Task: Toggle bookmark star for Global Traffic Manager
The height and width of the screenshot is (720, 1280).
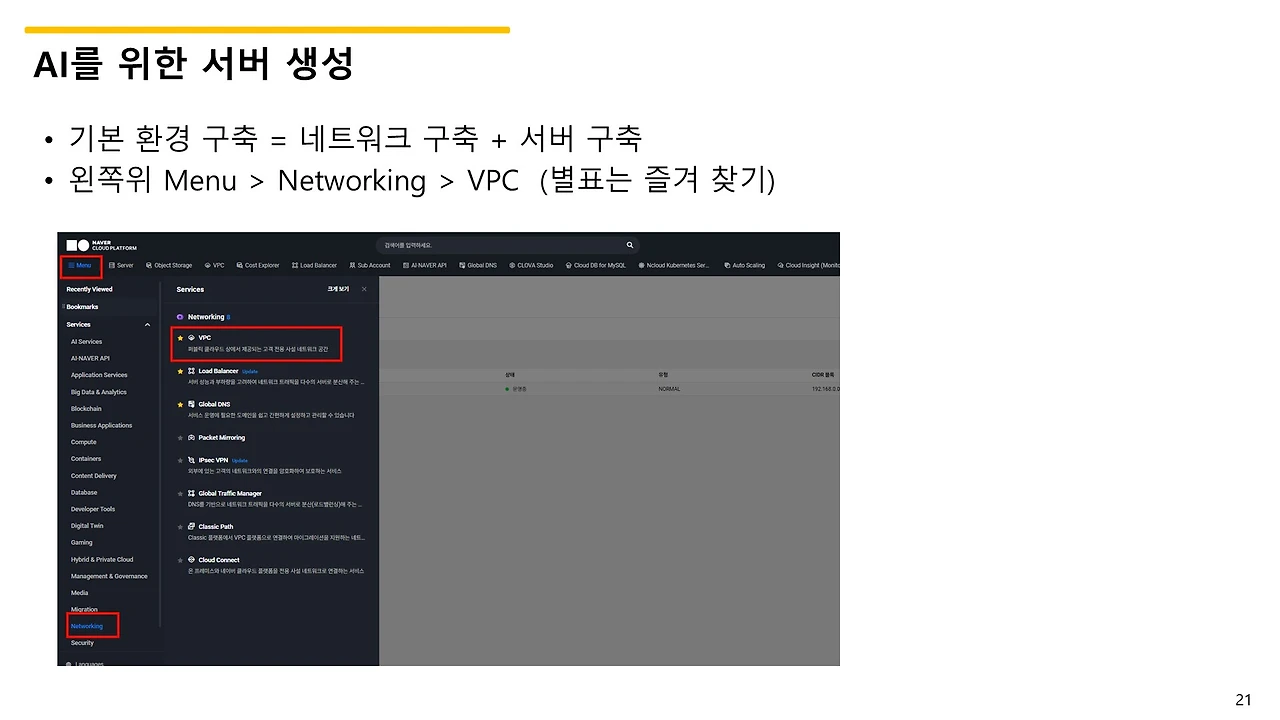Action: pyautogui.click(x=181, y=493)
